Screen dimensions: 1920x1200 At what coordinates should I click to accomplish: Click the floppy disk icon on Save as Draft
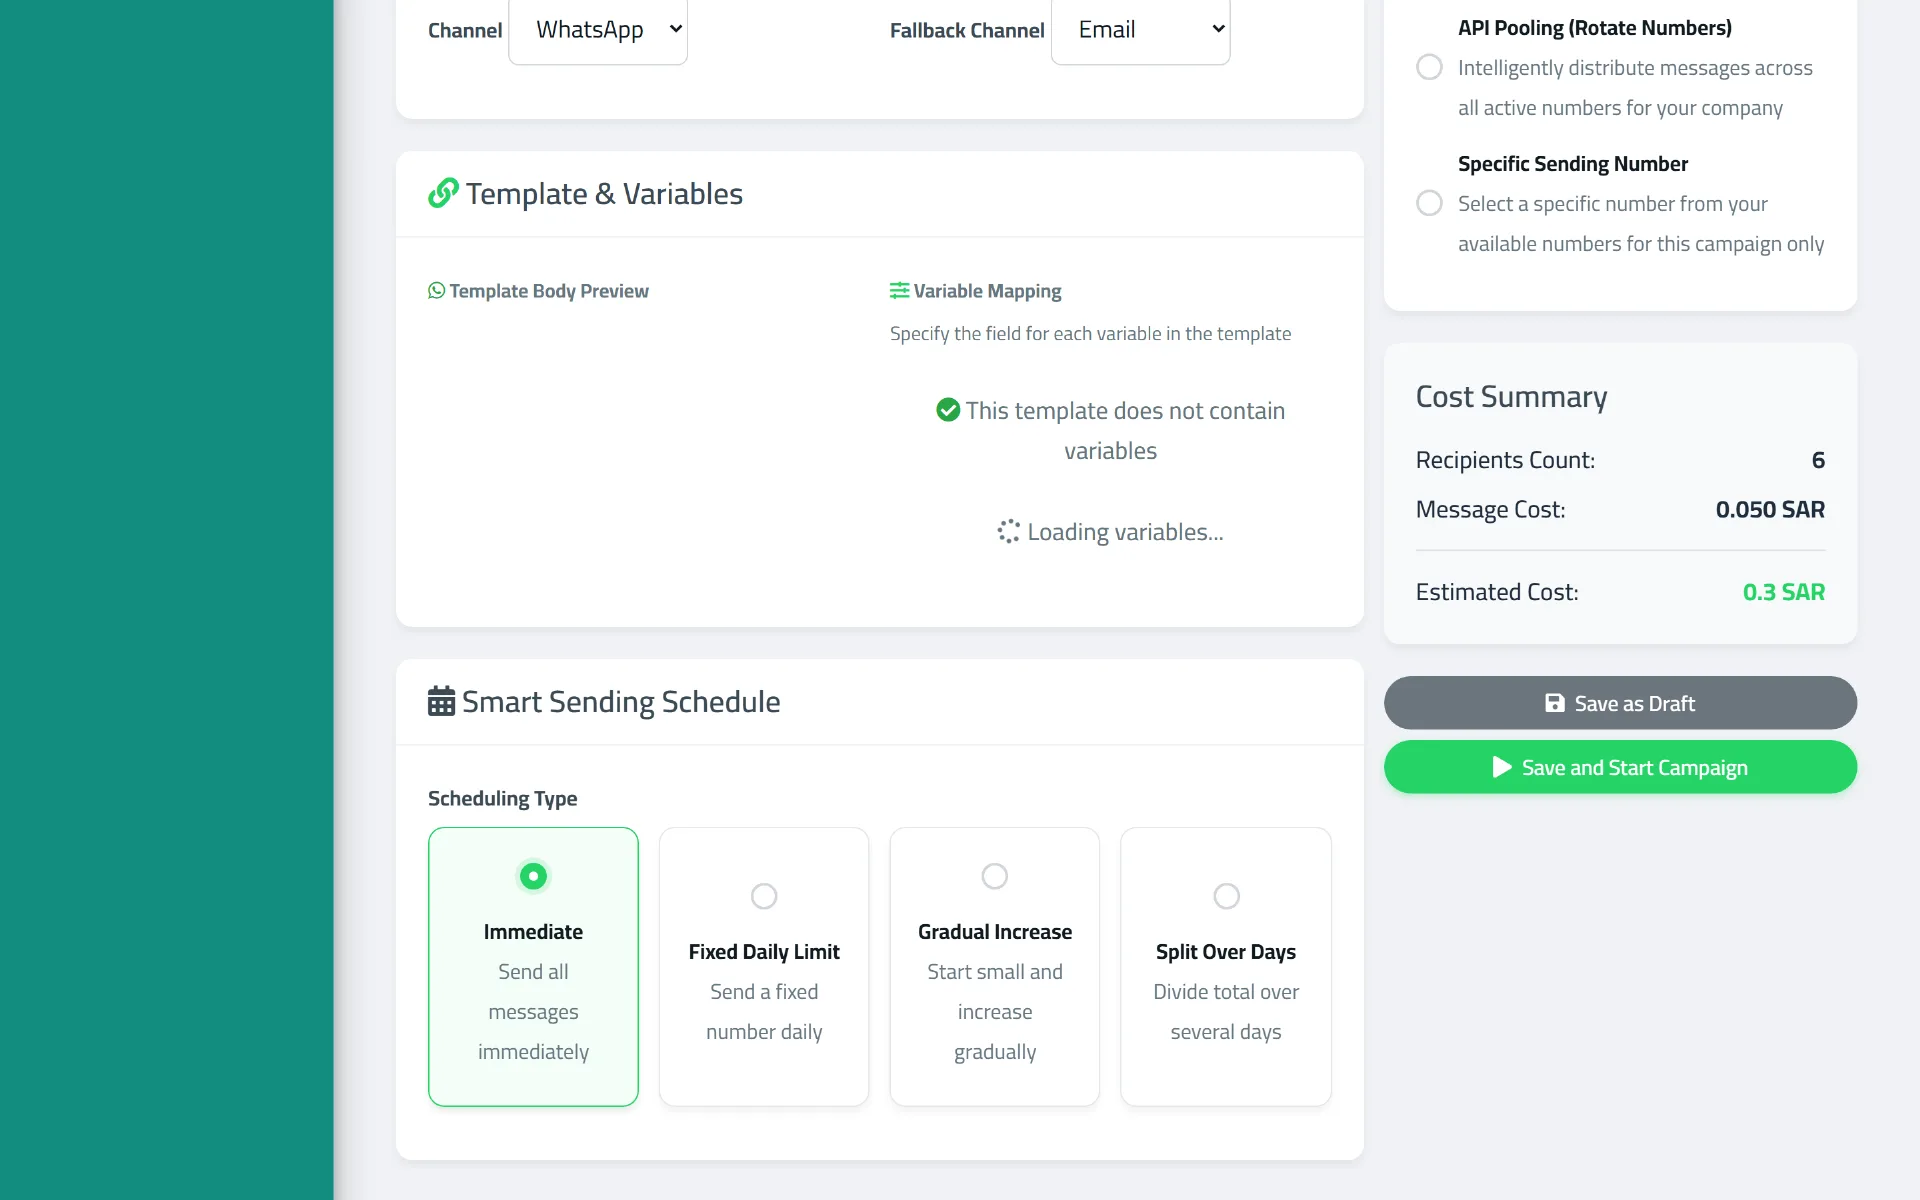click(x=1555, y=703)
